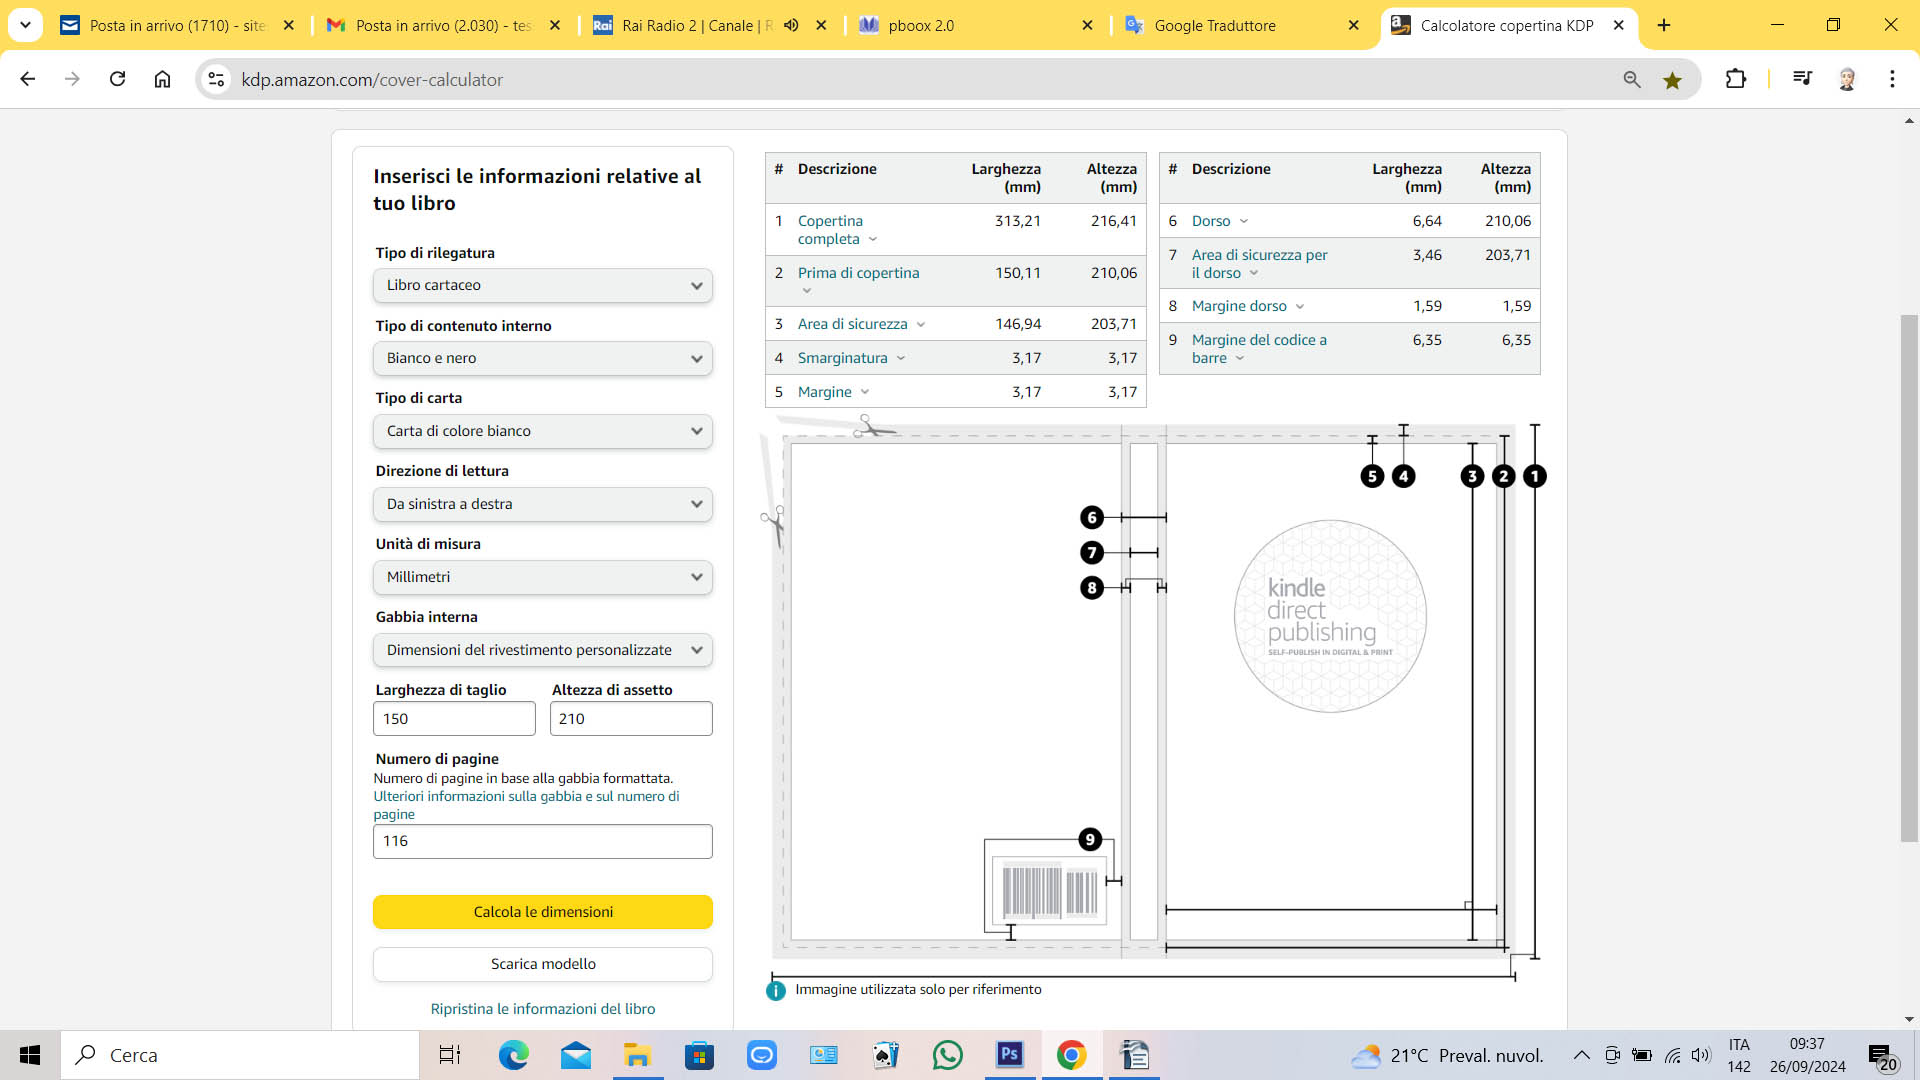This screenshot has height=1080, width=1920.
Task: Click Scarica modello button
Action: tap(543, 964)
